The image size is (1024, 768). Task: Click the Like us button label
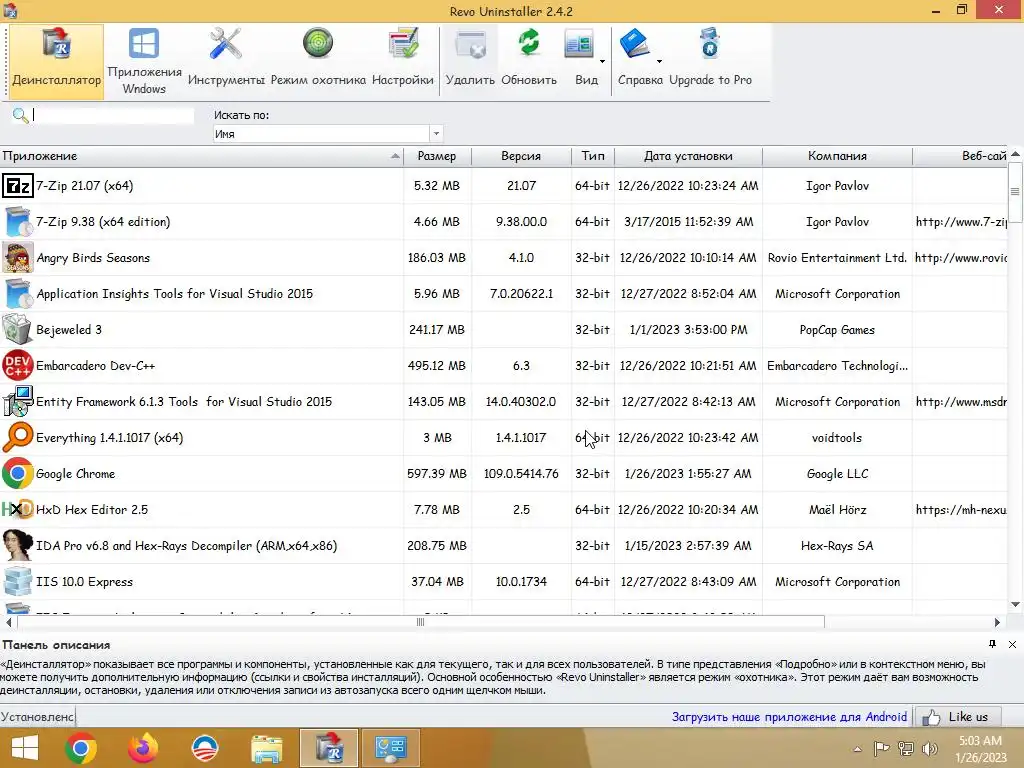coord(968,717)
